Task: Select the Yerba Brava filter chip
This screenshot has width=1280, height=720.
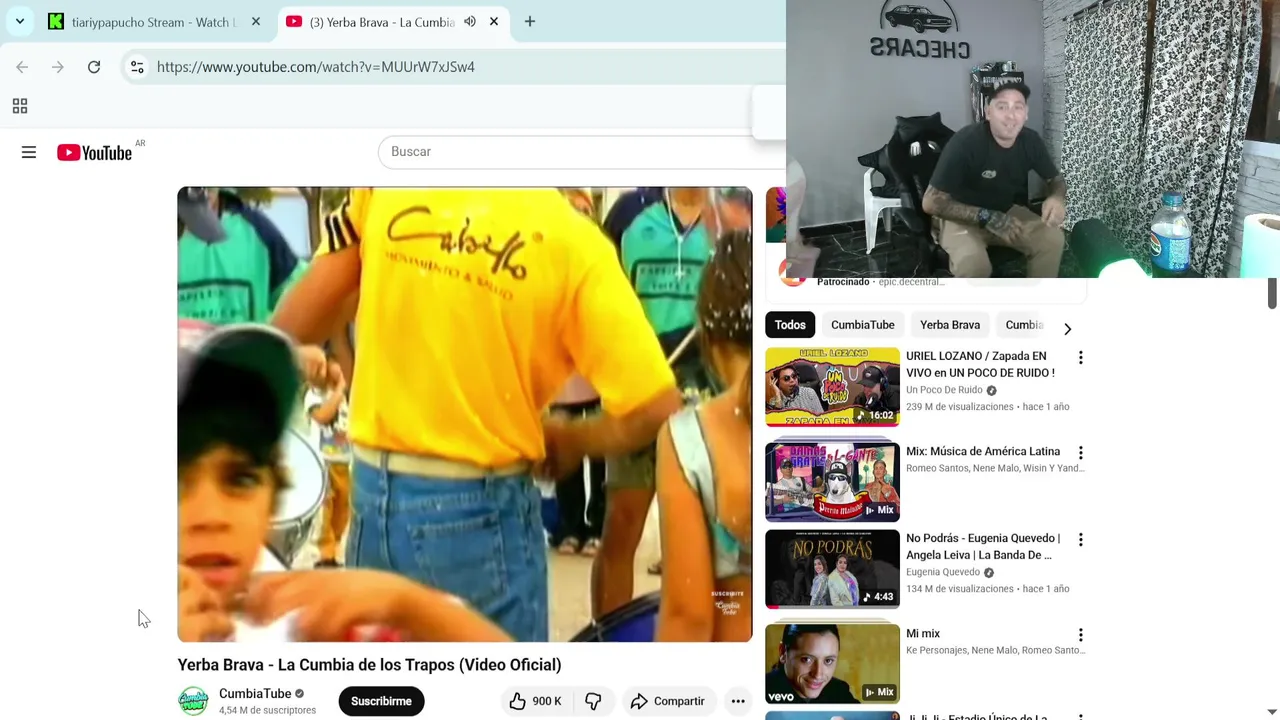Action: pos(950,325)
